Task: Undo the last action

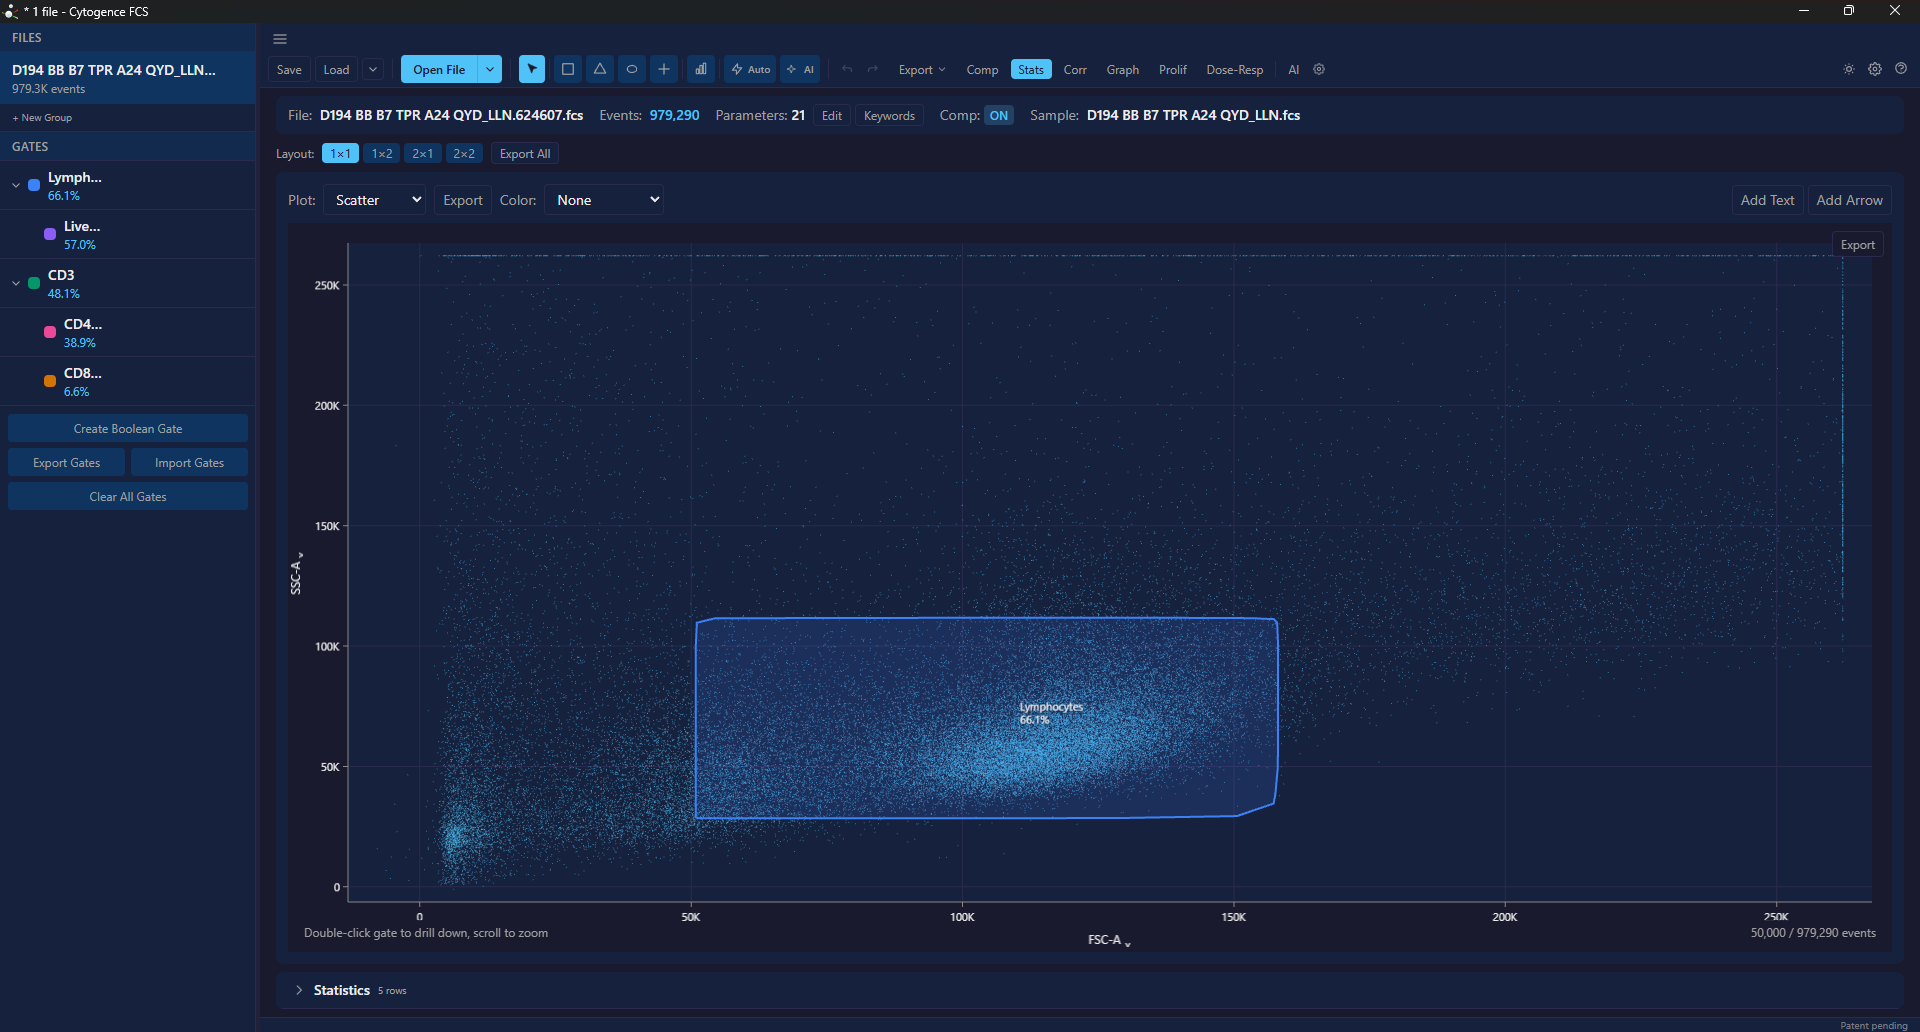Action: click(847, 69)
